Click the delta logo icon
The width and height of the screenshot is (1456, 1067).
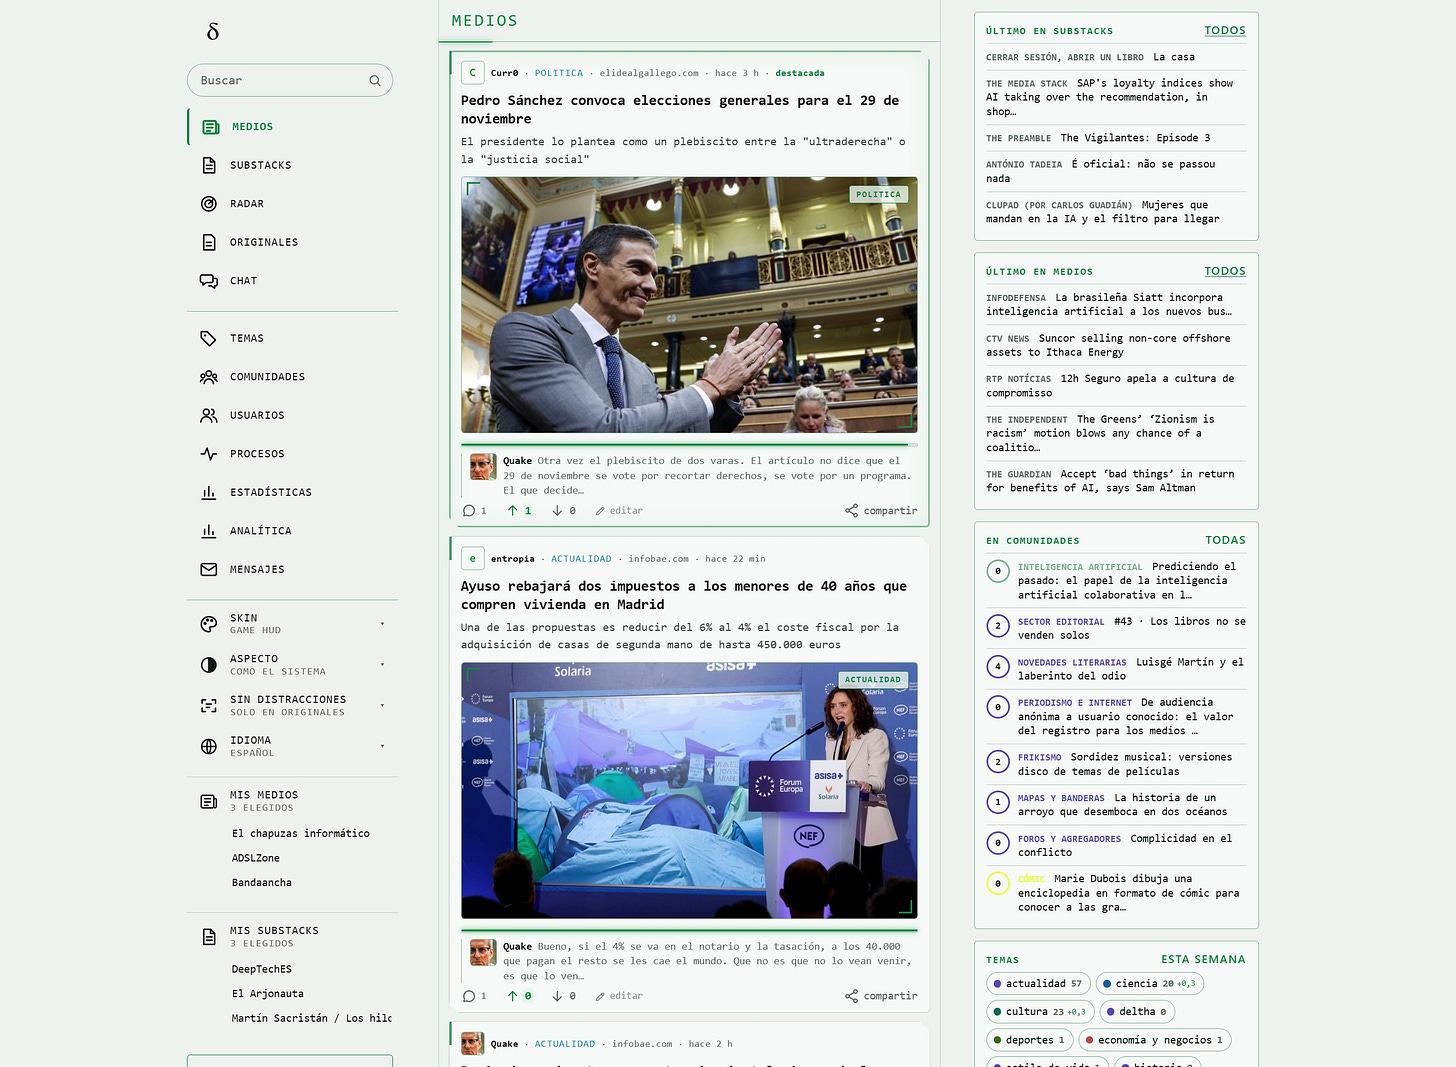pyautogui.click(x=212, y=32)
